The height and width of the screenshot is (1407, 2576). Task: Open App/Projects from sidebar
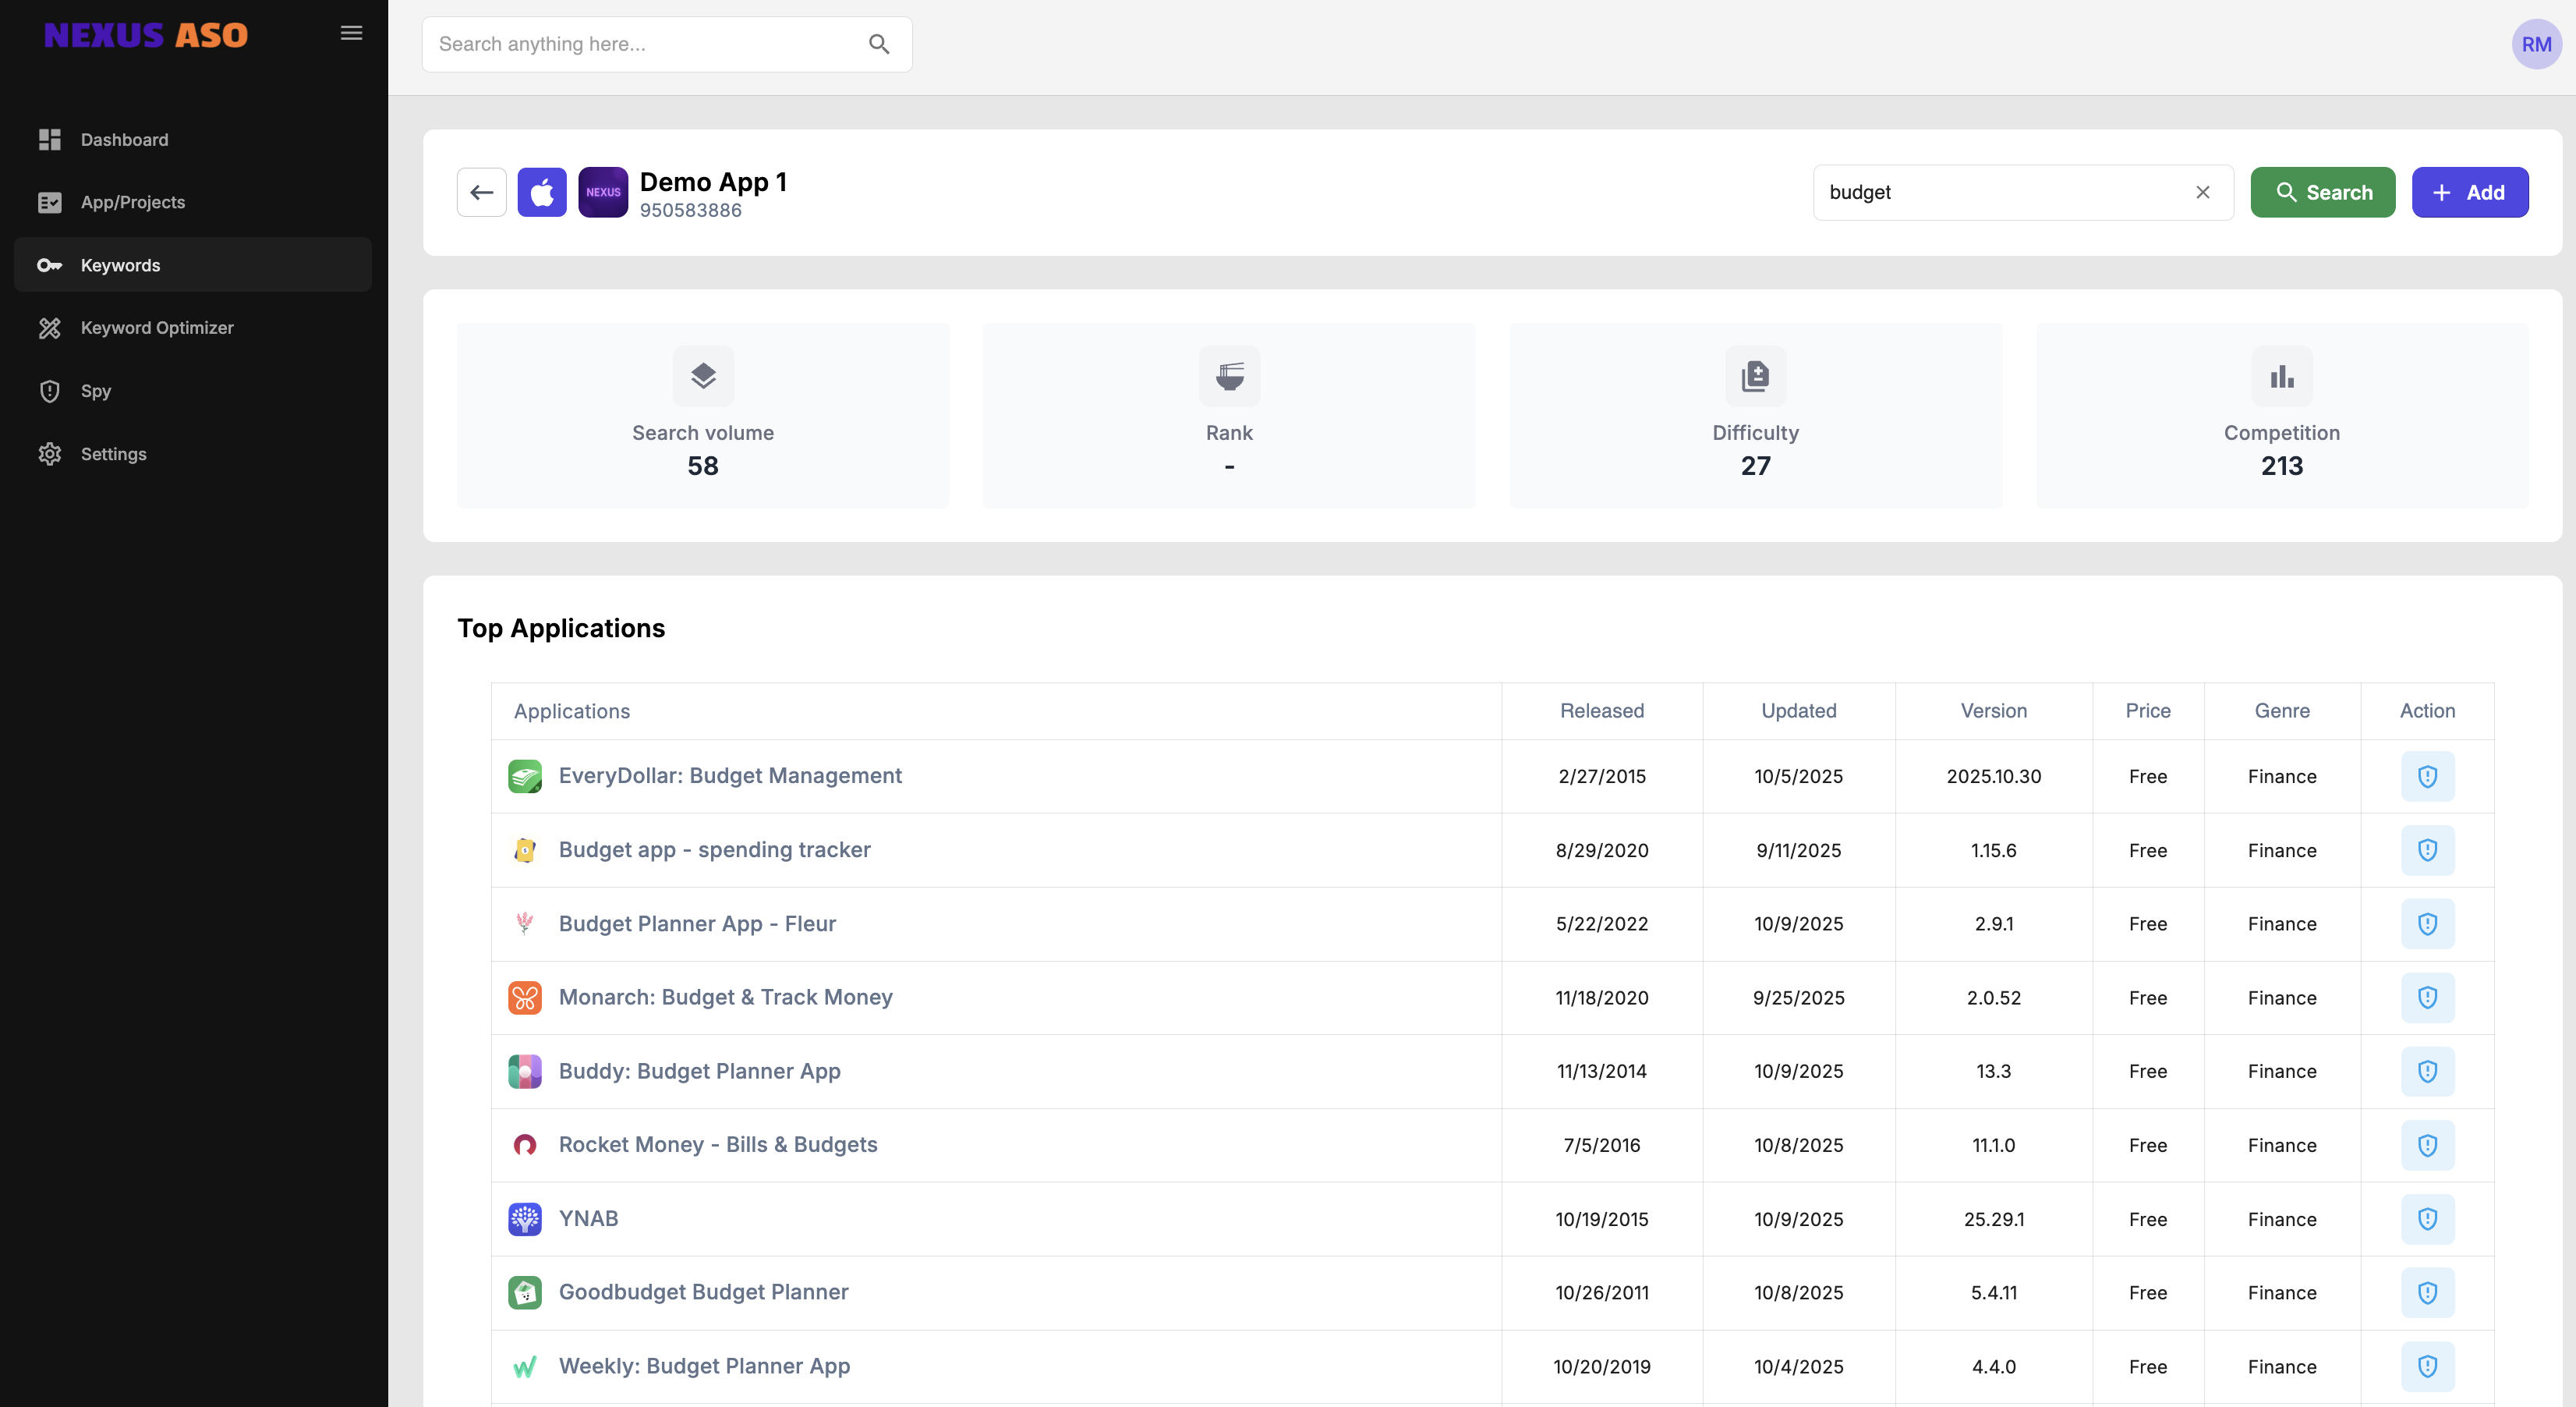coord(132,202)
